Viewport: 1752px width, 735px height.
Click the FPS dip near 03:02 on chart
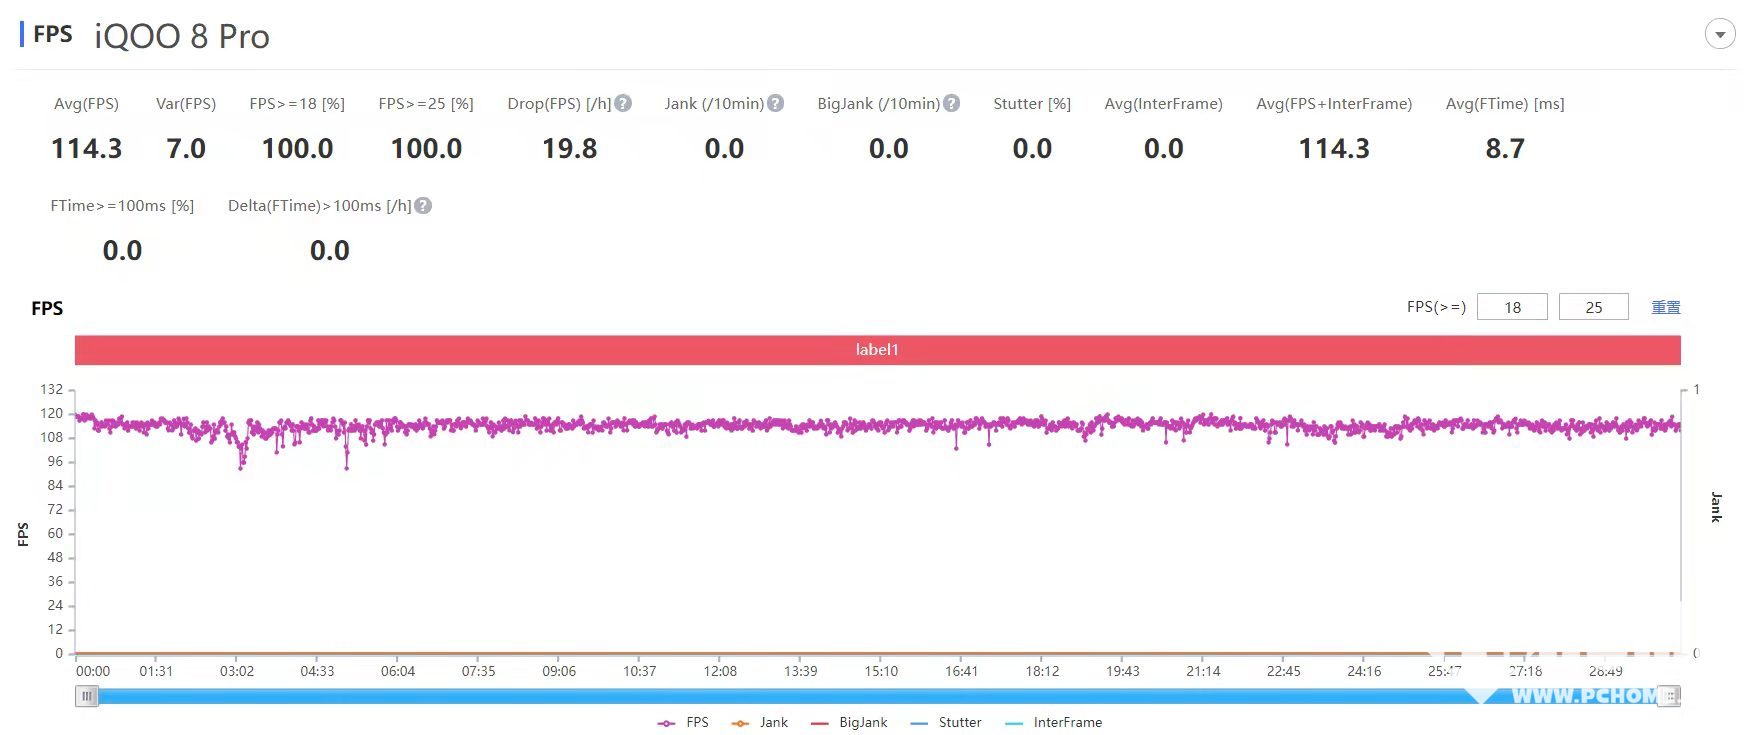click(242, 465)
